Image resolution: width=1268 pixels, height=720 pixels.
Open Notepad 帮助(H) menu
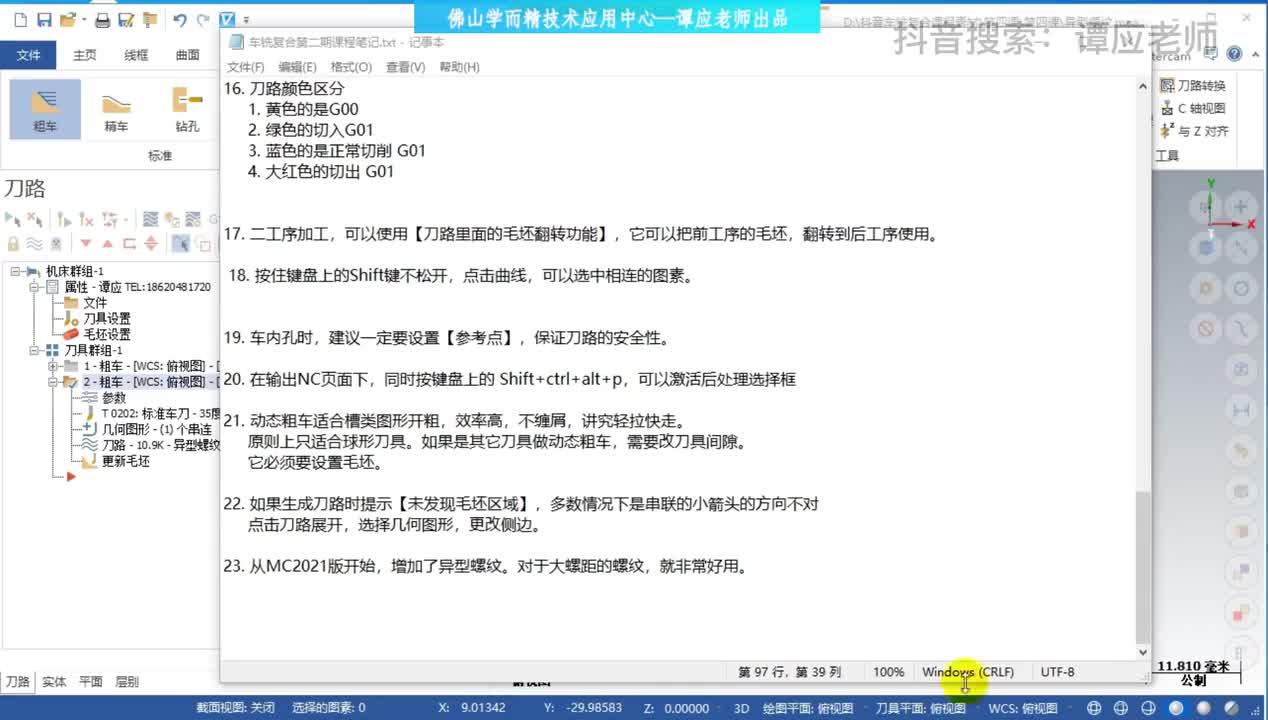[459, 67]
